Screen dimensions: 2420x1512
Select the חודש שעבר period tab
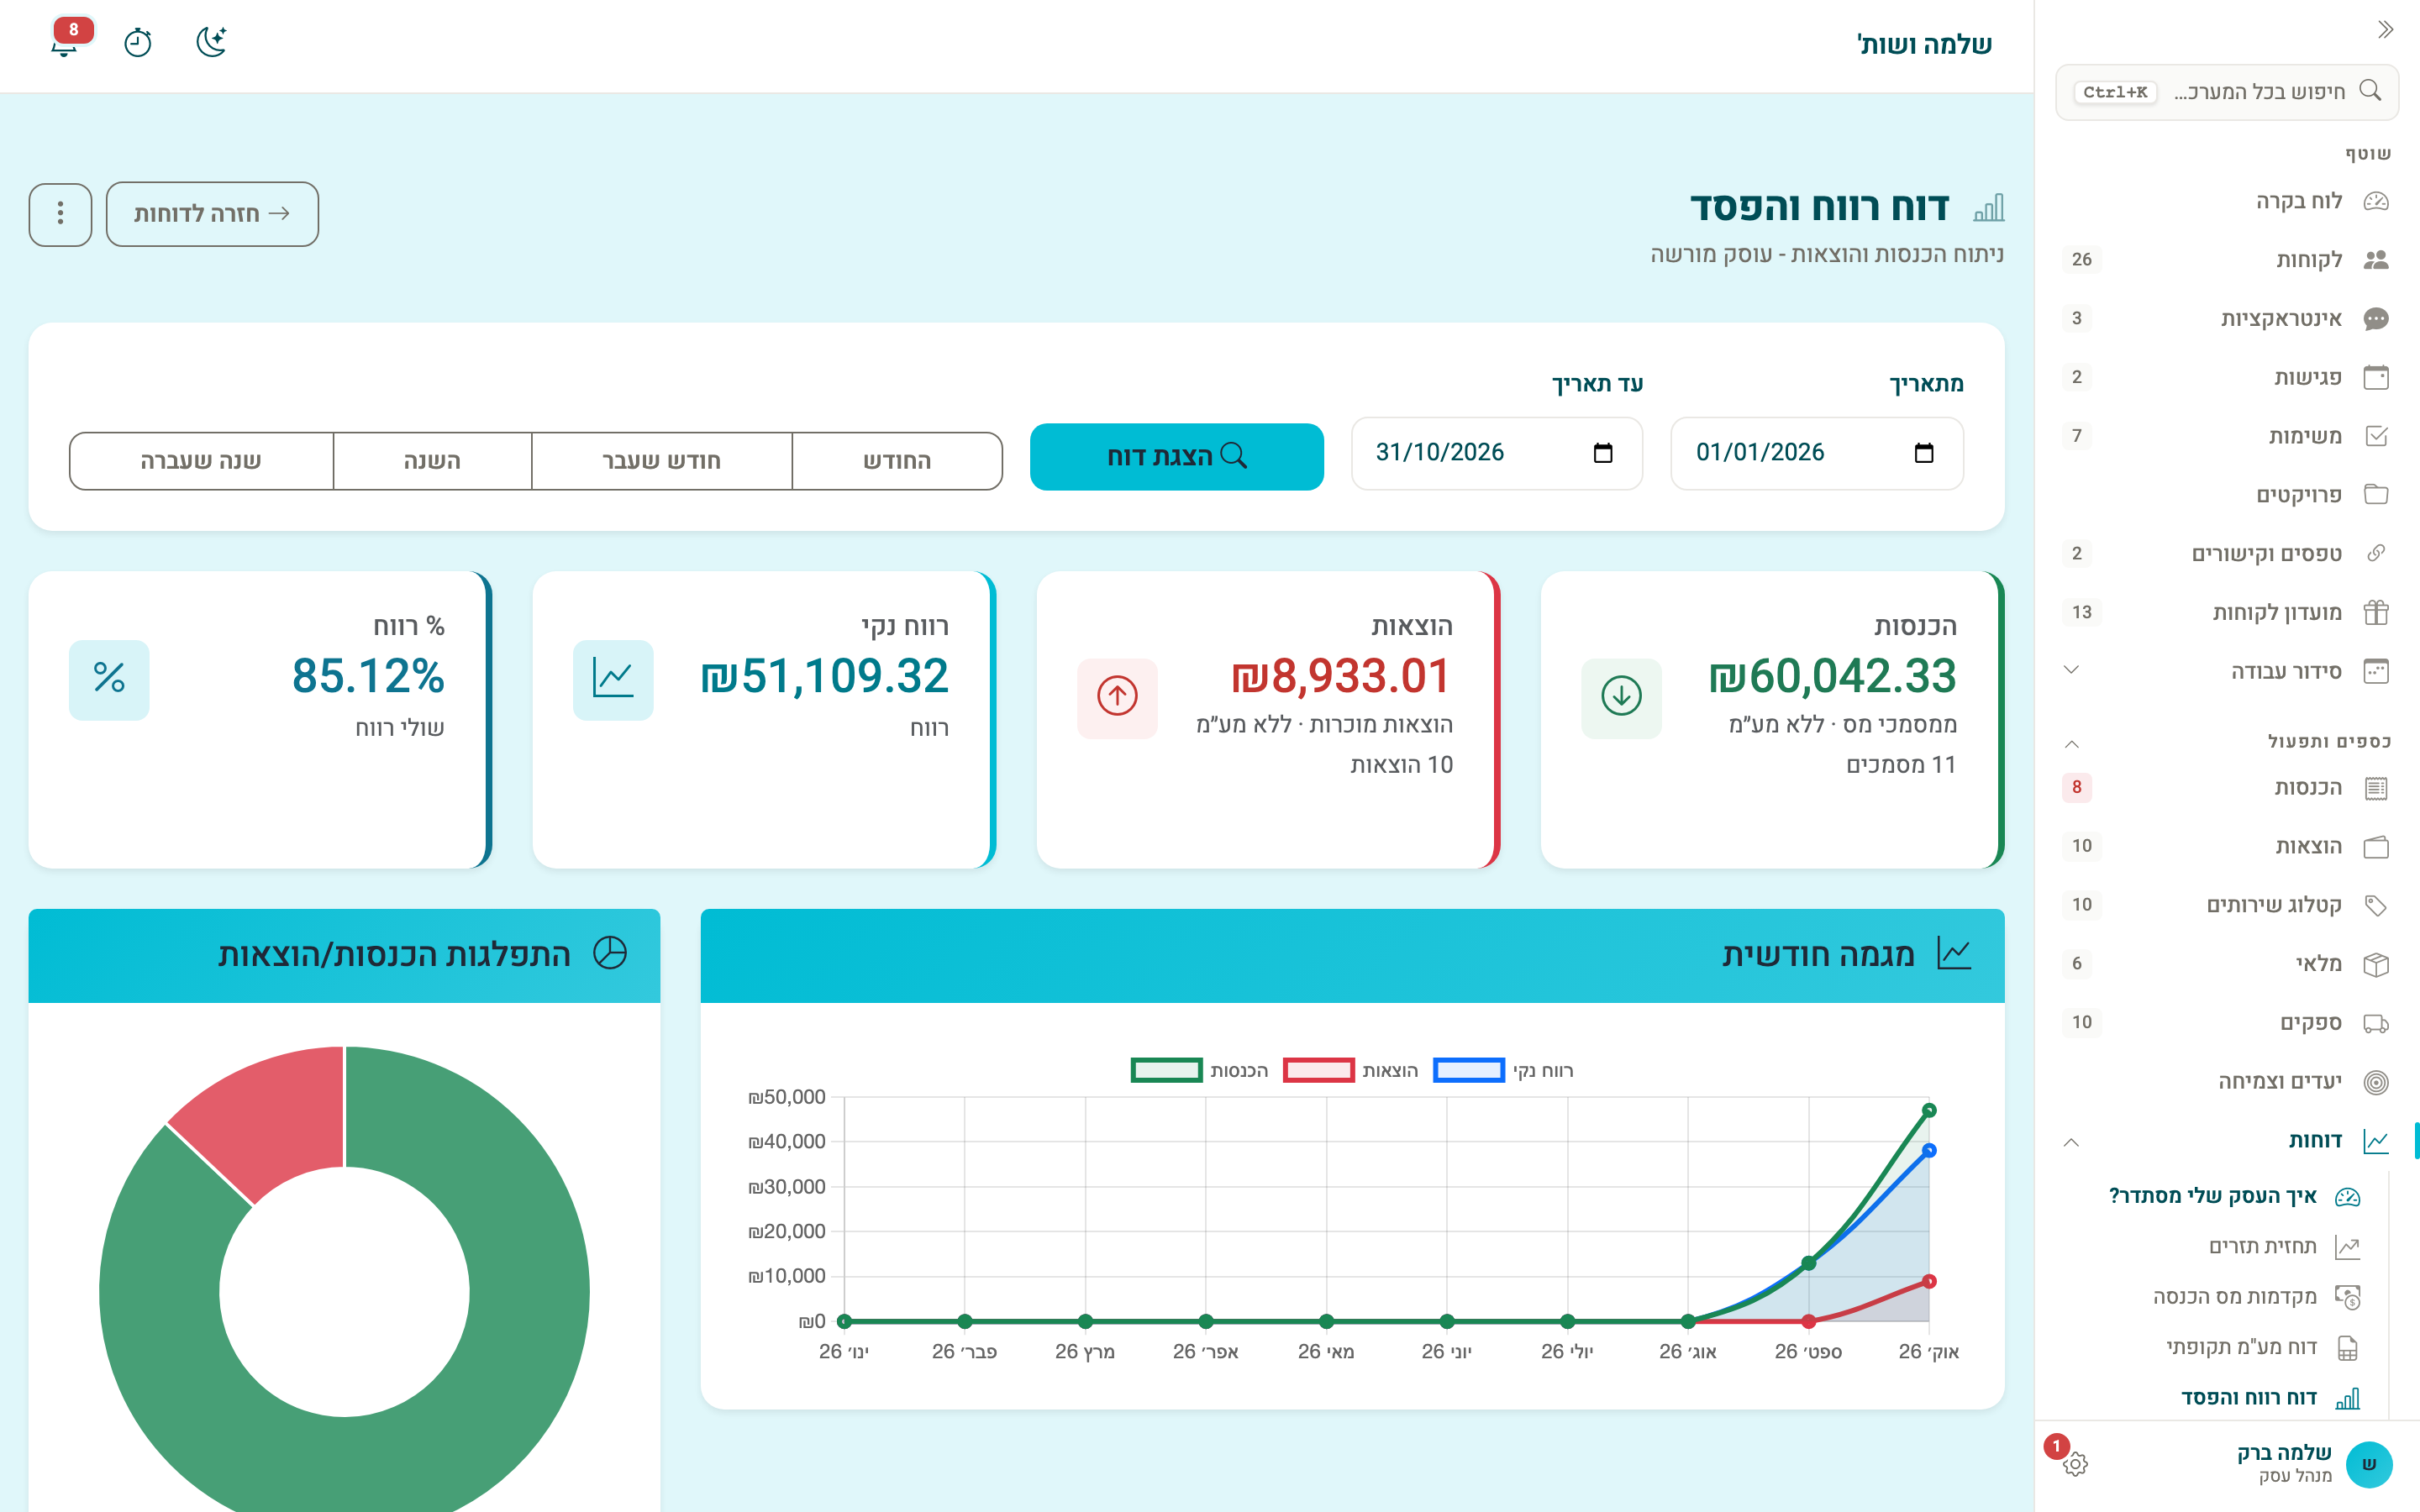point(662,461)
